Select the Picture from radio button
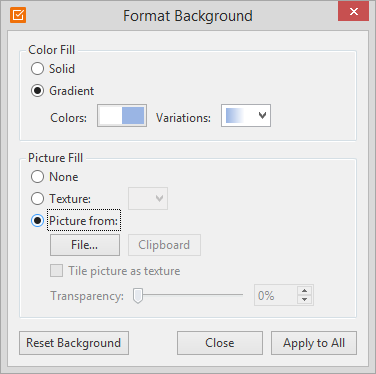 pyautogui.click(x=37, y=221)
